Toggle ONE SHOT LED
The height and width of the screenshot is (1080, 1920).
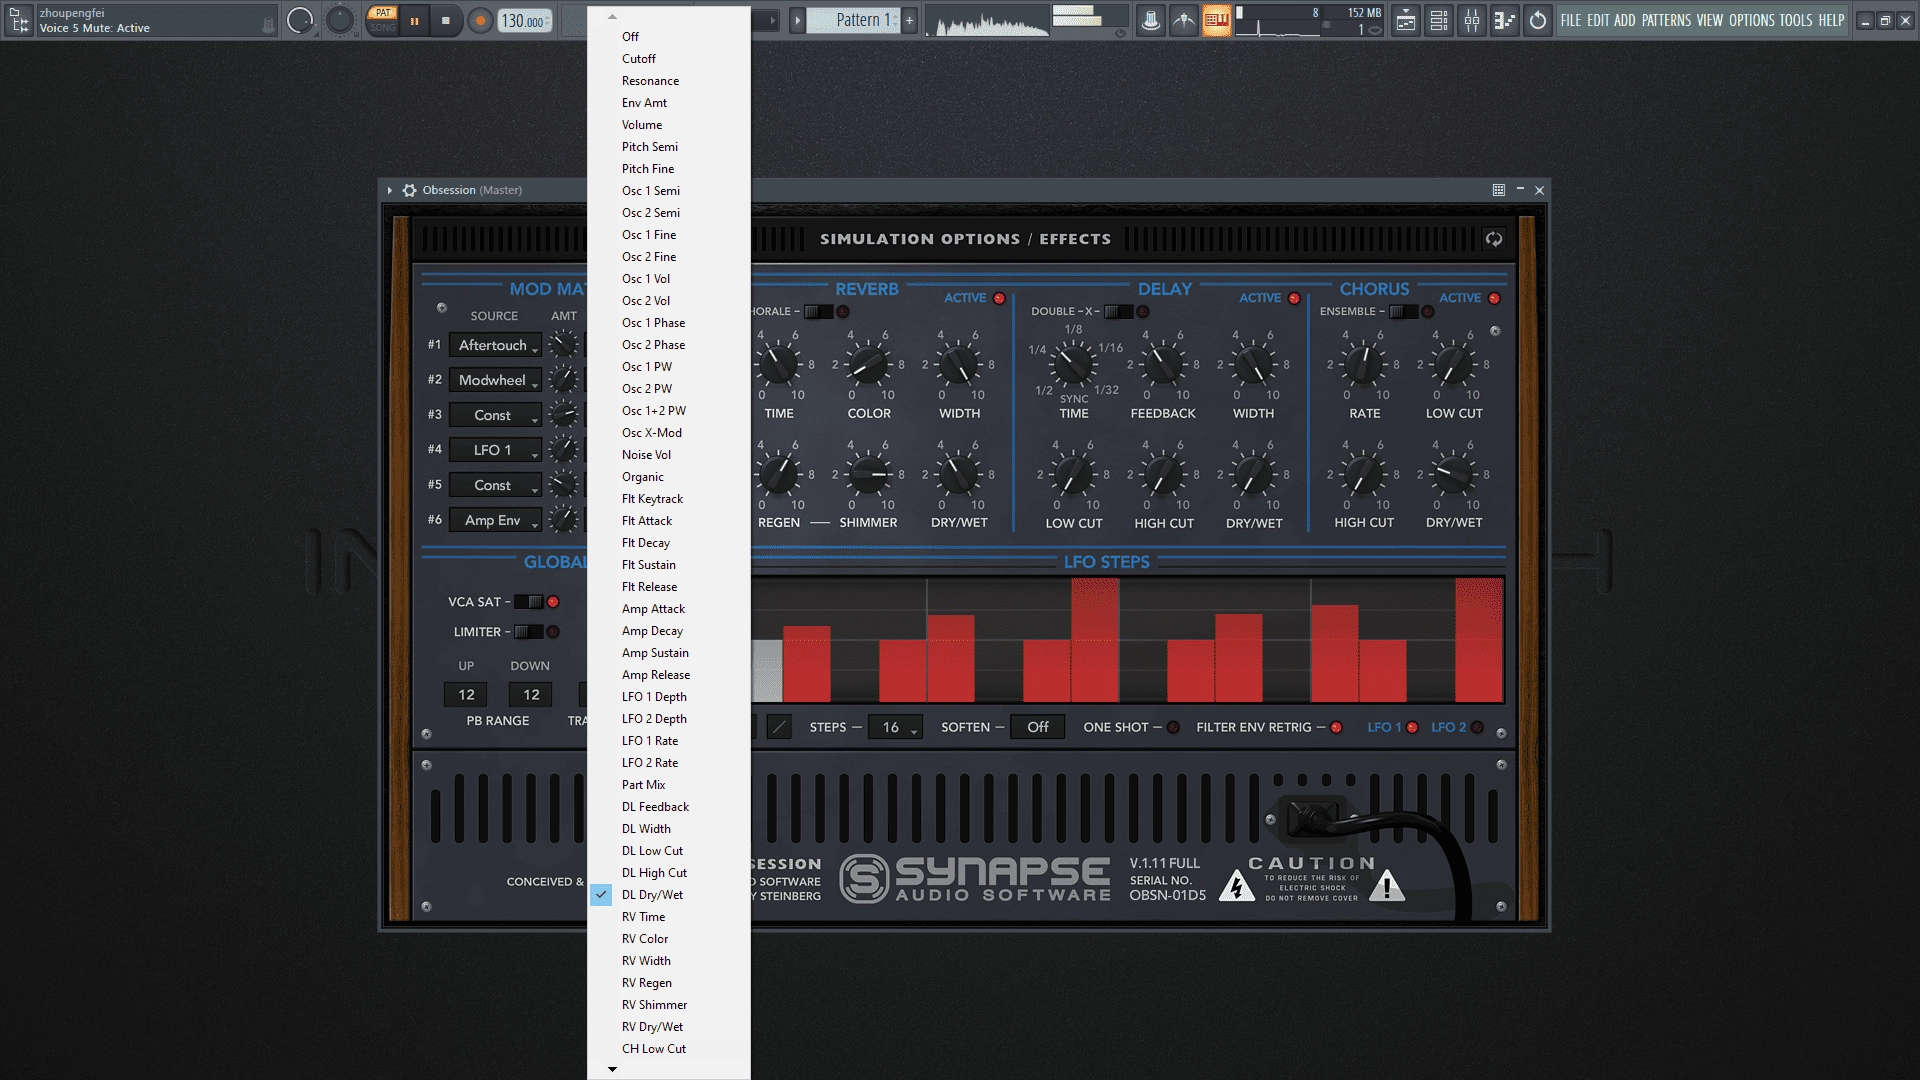(1173, 728)
